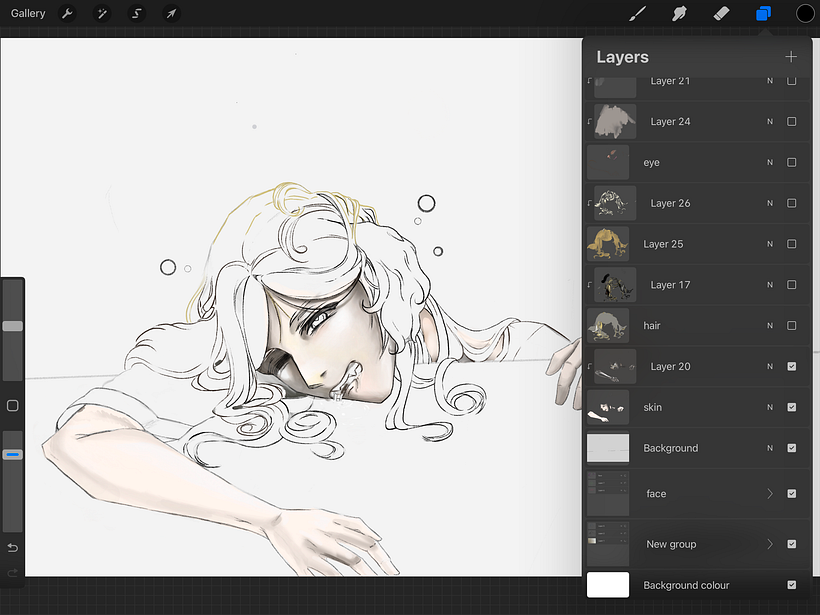The image size is (820, 615).
Task: Add a new layer with plus icon
Action: pos(791,56)
